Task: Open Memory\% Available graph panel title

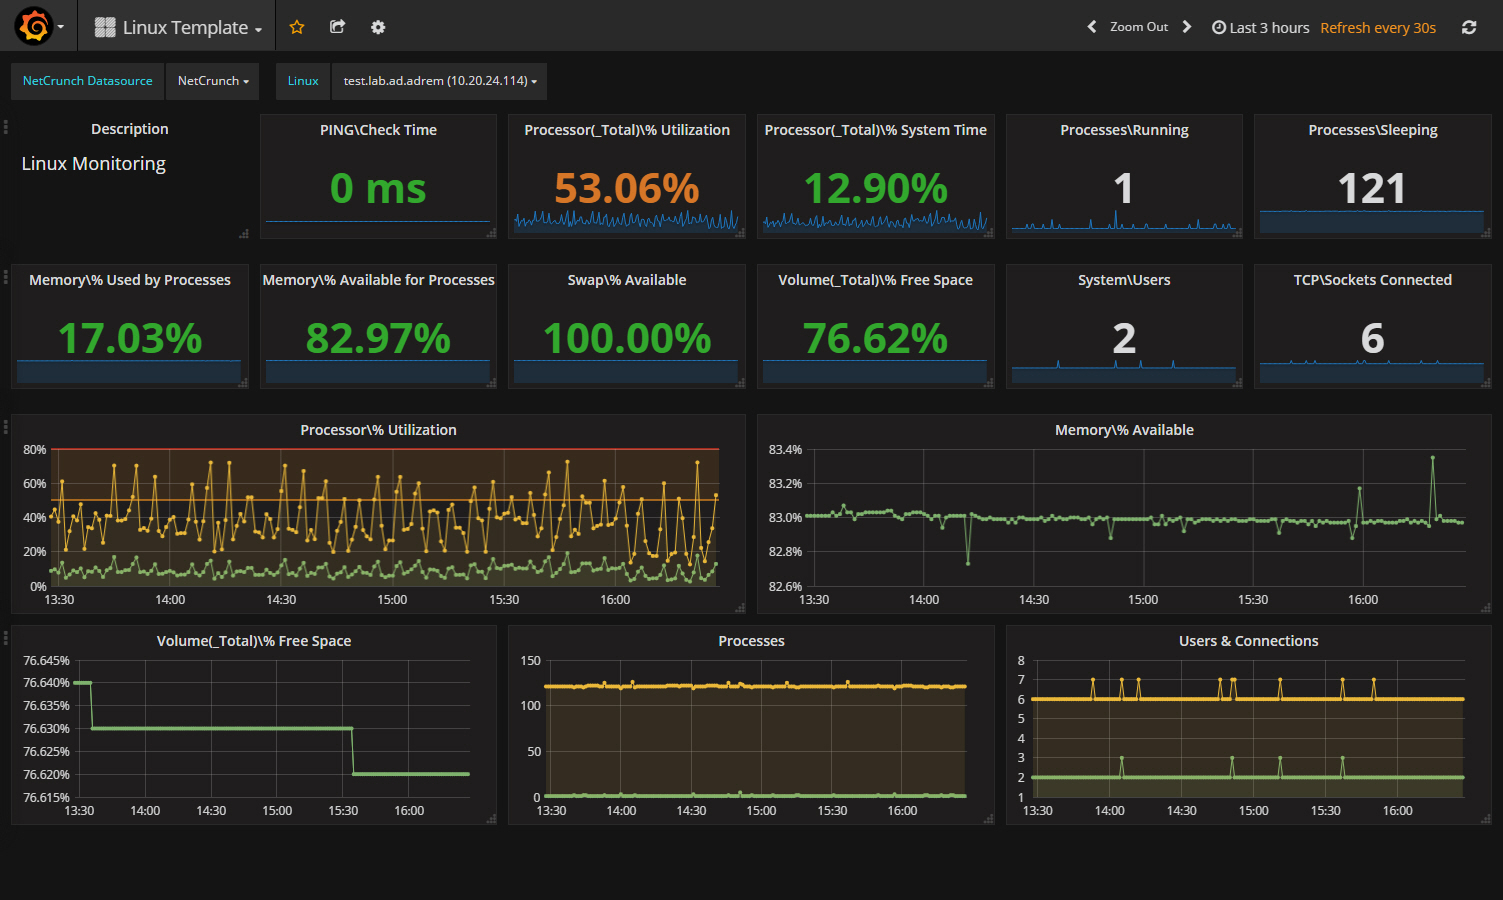Action: point(1124,430)
